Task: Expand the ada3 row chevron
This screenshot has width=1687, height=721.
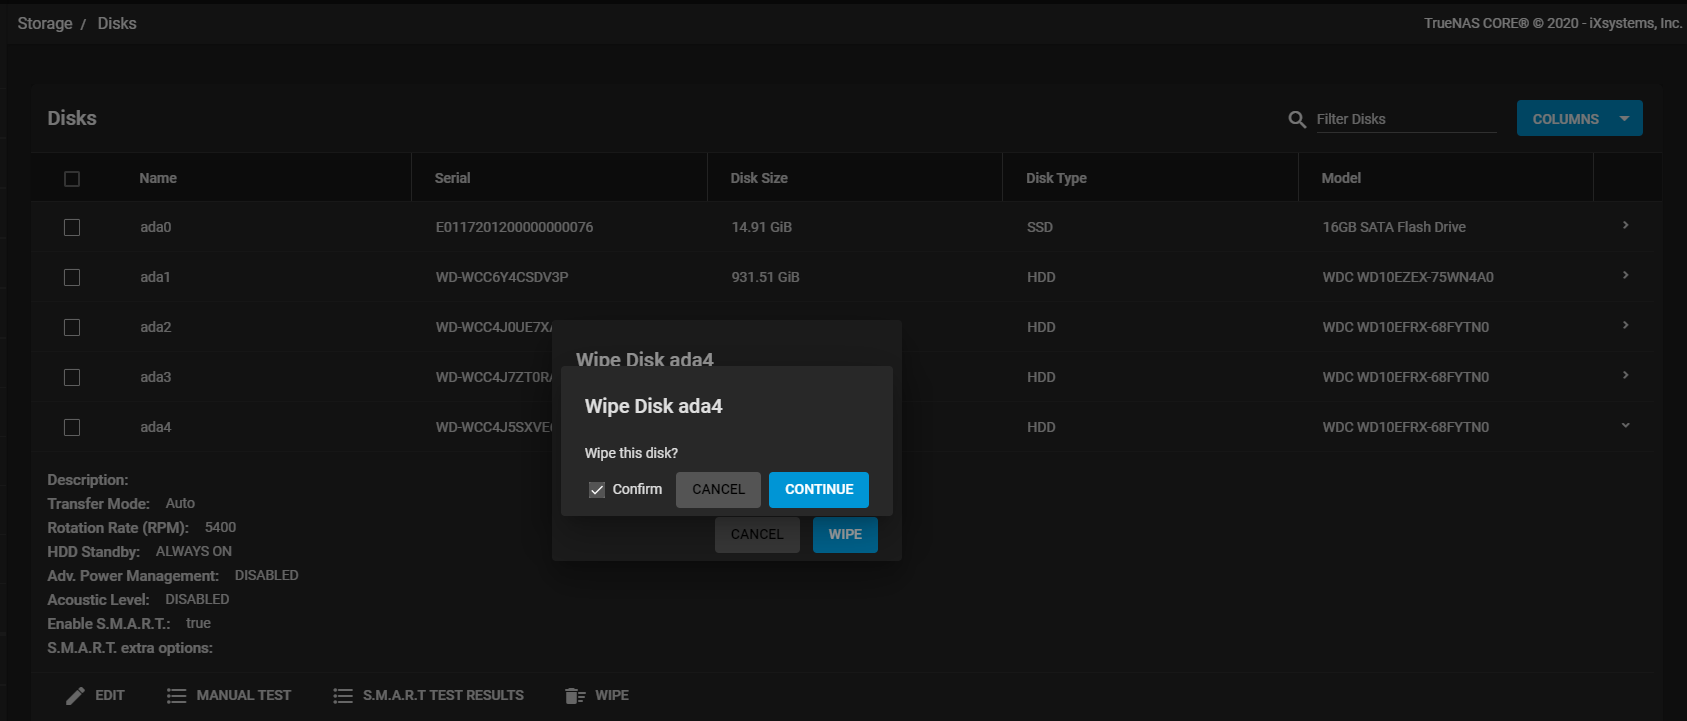Action: 1626,376
